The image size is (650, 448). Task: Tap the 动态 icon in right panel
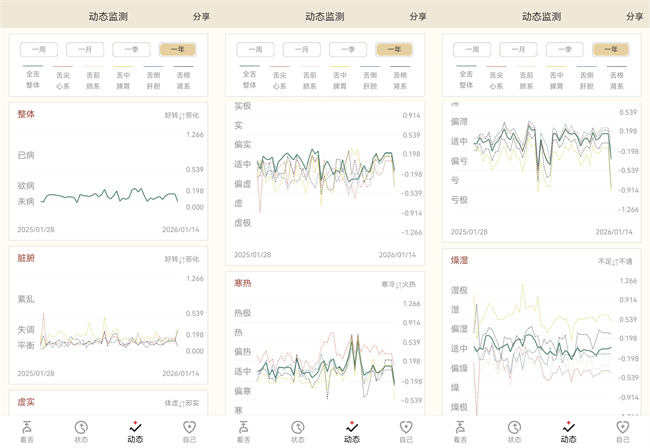[568, 427]
